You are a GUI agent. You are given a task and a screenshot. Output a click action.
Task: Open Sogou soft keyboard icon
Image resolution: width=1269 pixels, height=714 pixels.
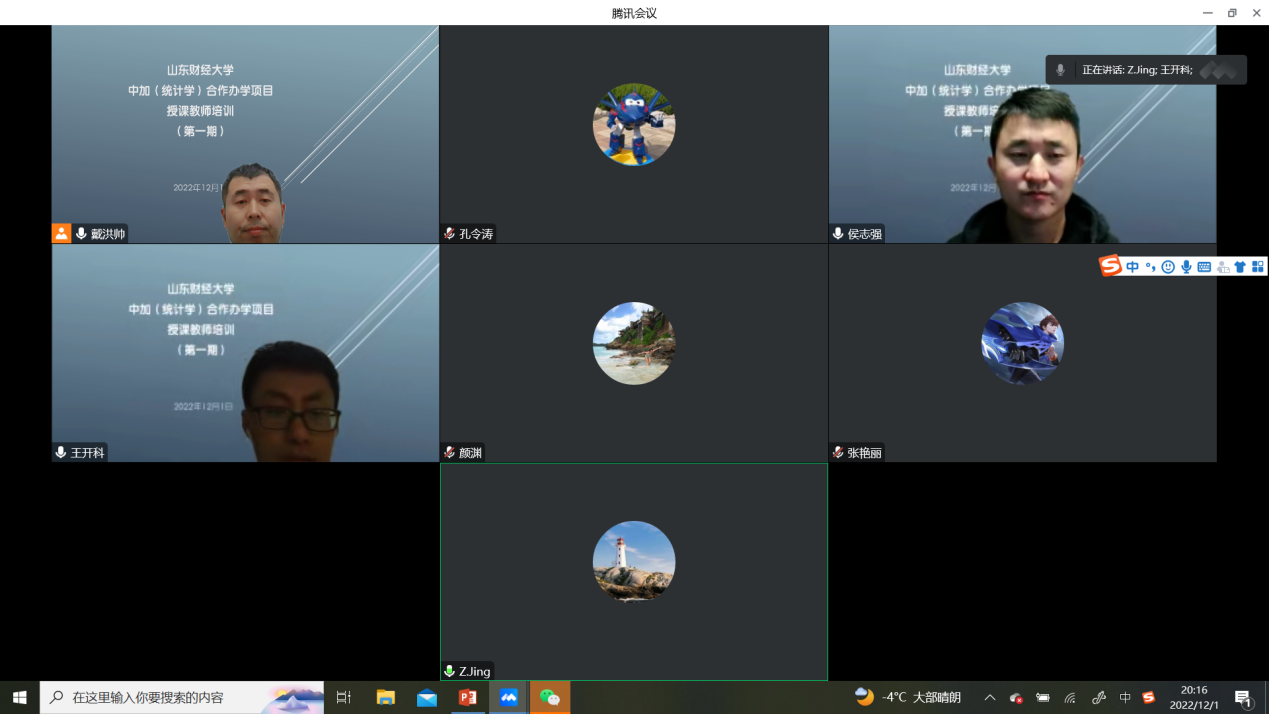pos(1204,267)
